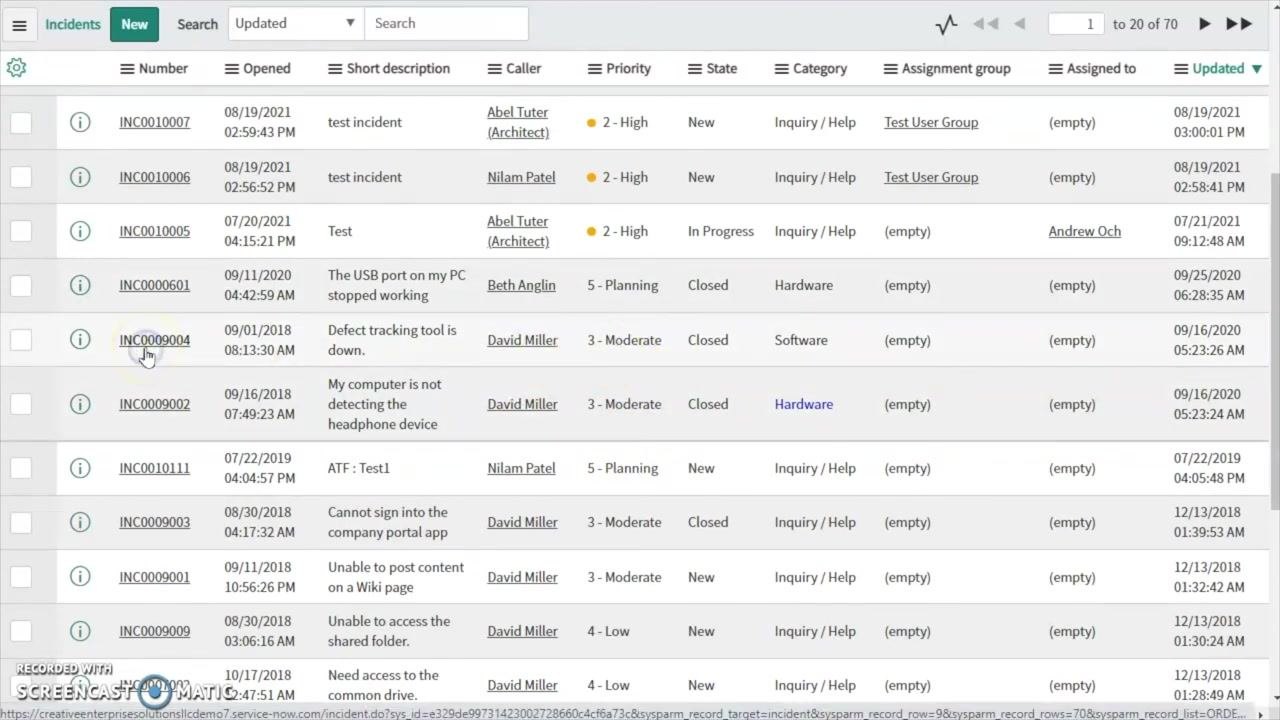Preview record info icon for INC0010005
Screen dimensions: 1280x720
[x=80, y=231]
